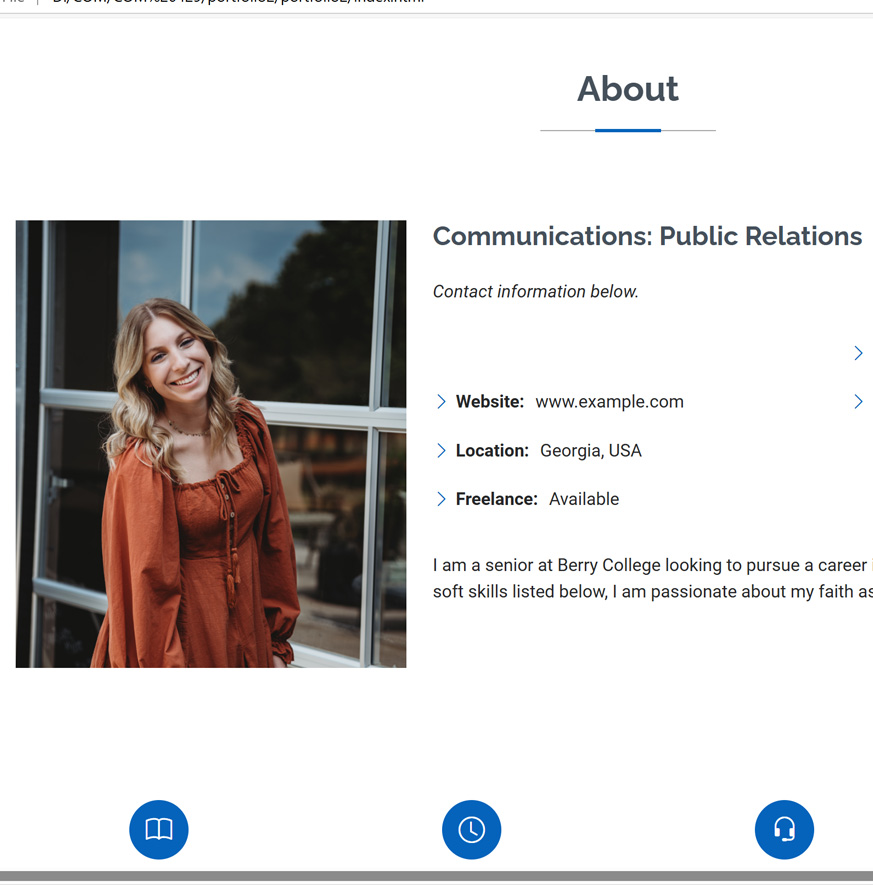Click the headset support icon circle
Image resolution: width=873 pixels, height=885 pixels.
tap(785, 830)
